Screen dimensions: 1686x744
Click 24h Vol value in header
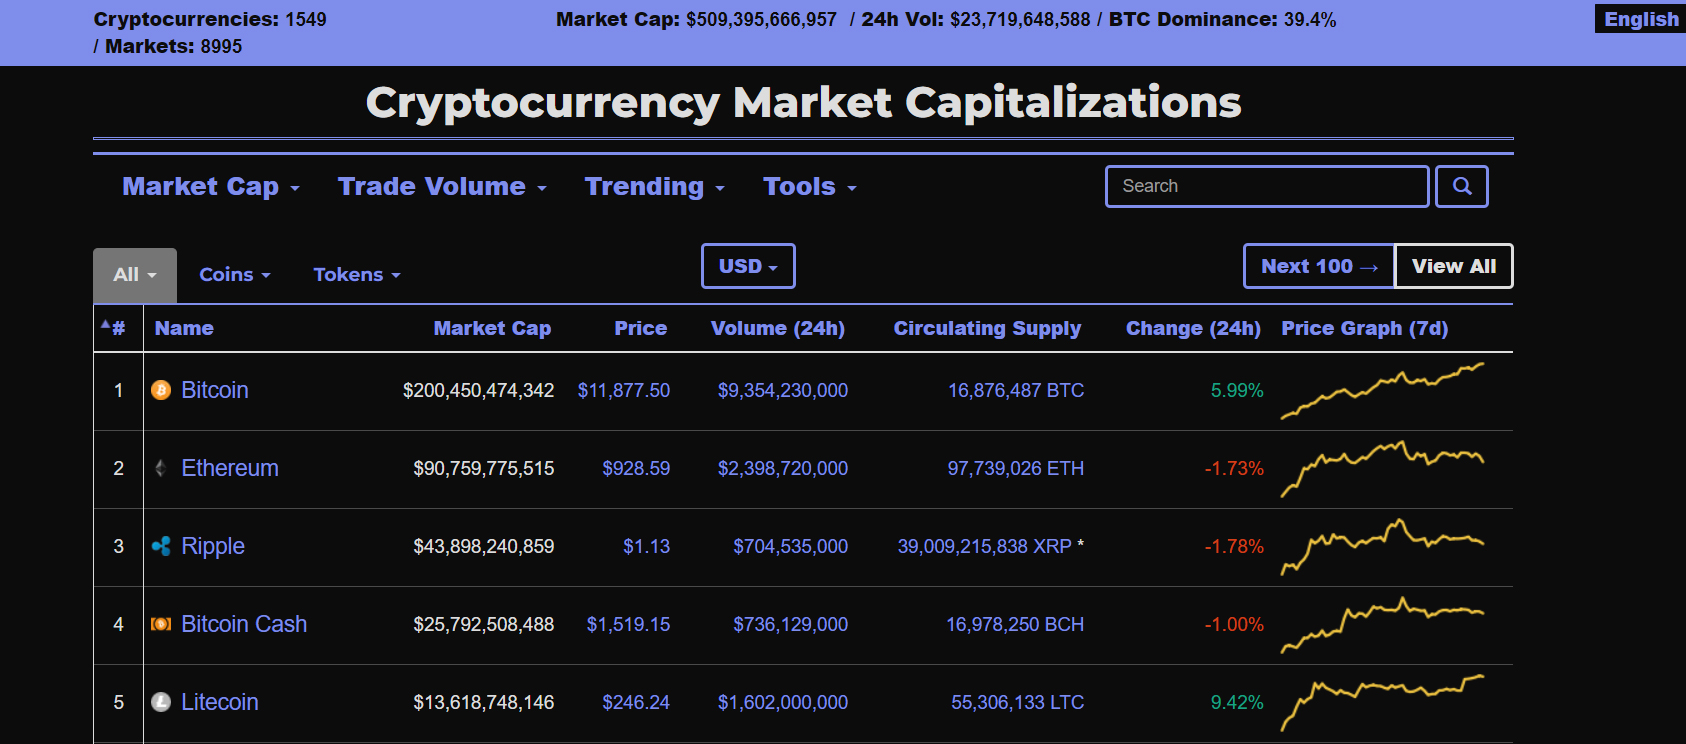pos(1020,19)
